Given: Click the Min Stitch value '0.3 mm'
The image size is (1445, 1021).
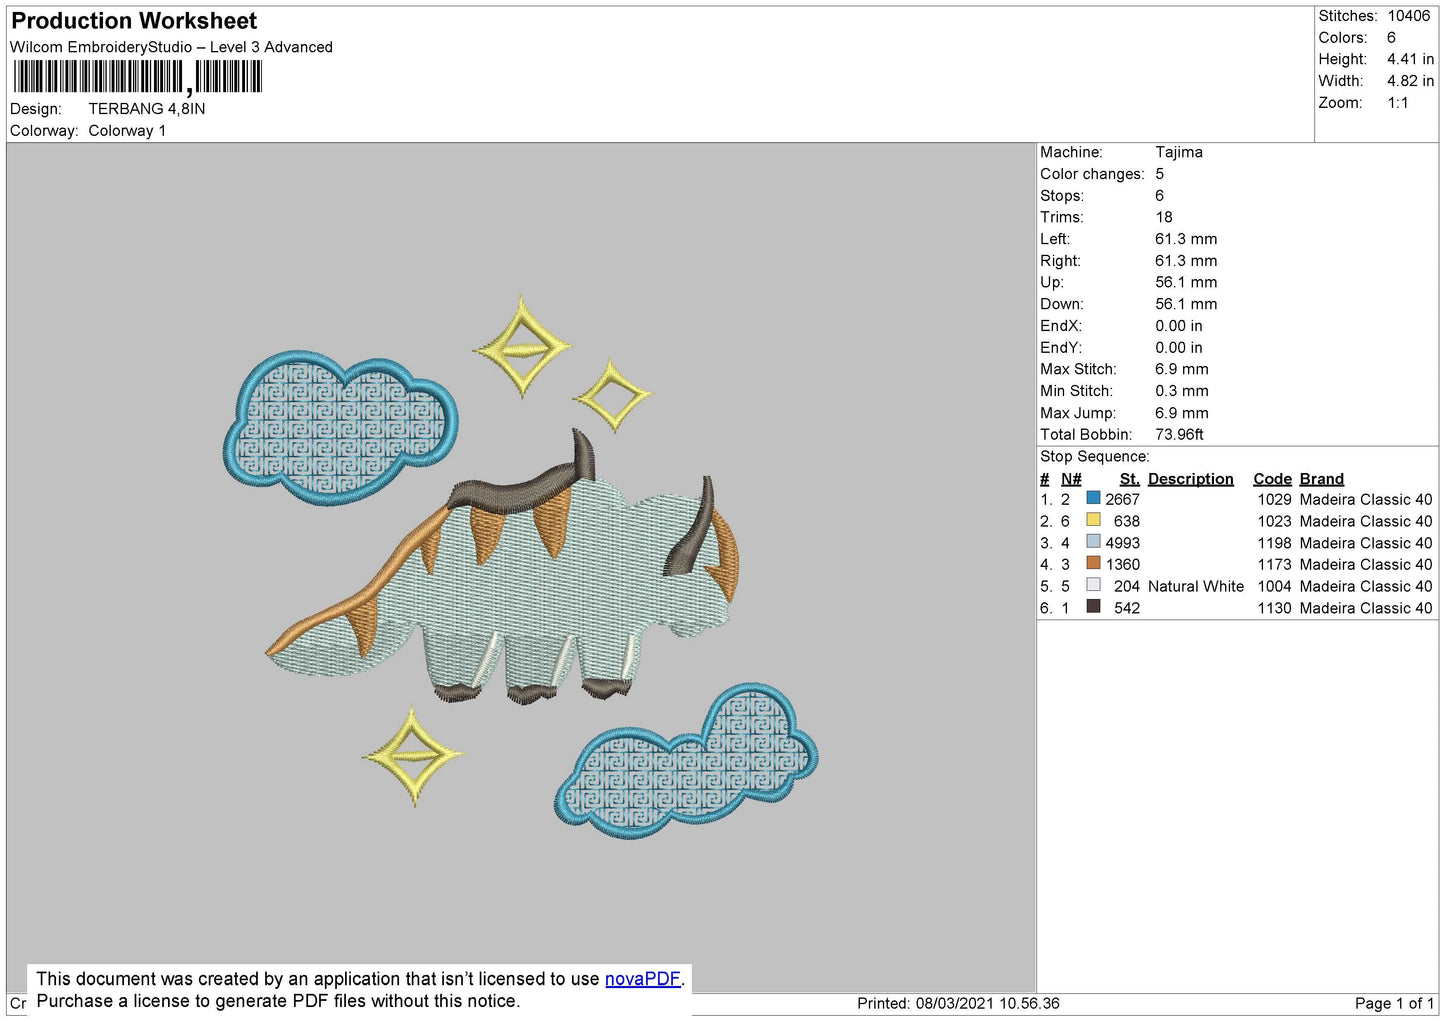Looking at the screenshot, I should (1182, 391).
